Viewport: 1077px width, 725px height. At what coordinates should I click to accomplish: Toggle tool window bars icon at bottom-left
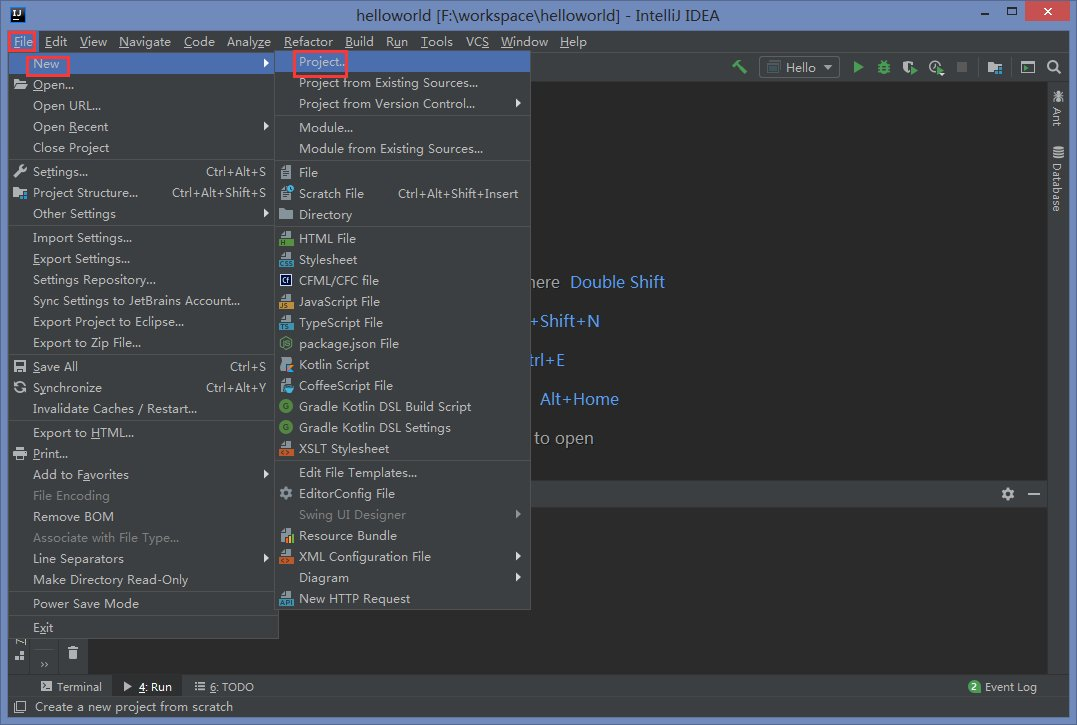[x=20, y=706]
